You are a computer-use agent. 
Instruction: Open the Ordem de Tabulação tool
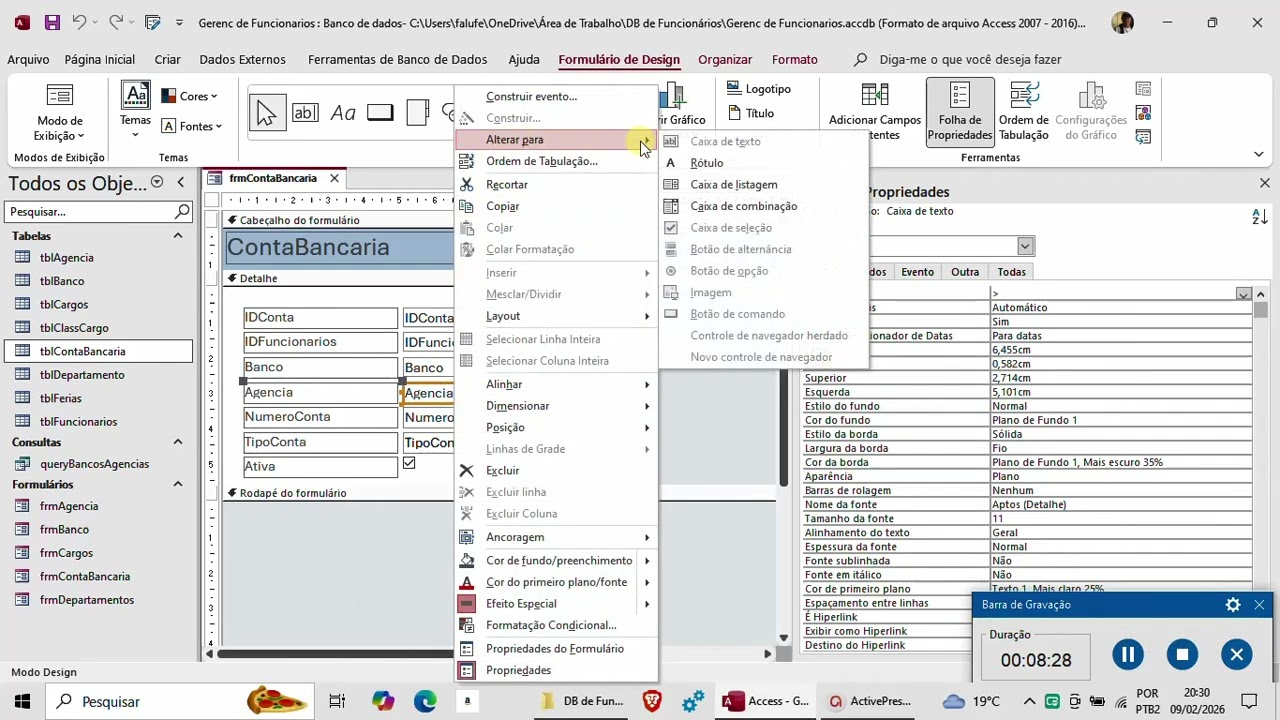click(x=1024, y=112)
